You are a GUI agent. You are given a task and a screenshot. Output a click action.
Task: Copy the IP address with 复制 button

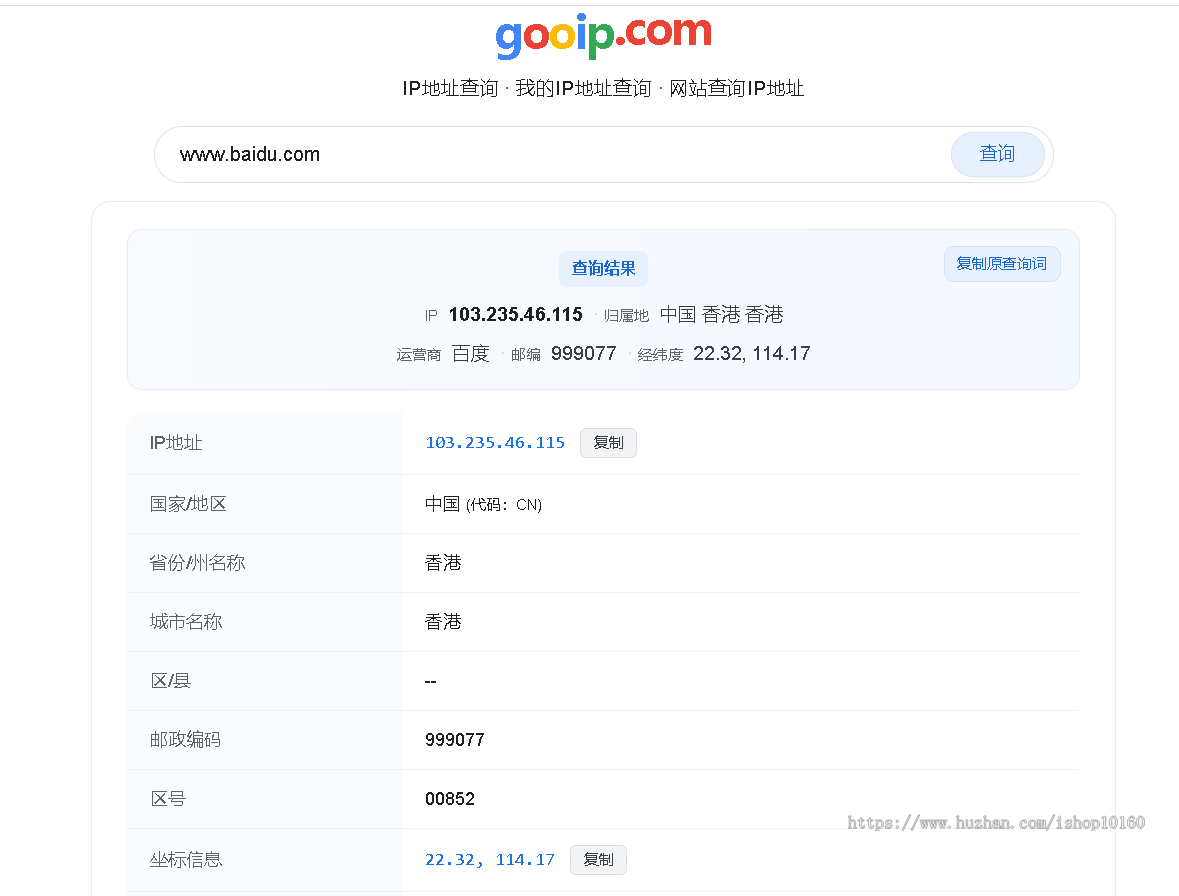[x=608, y=443]
